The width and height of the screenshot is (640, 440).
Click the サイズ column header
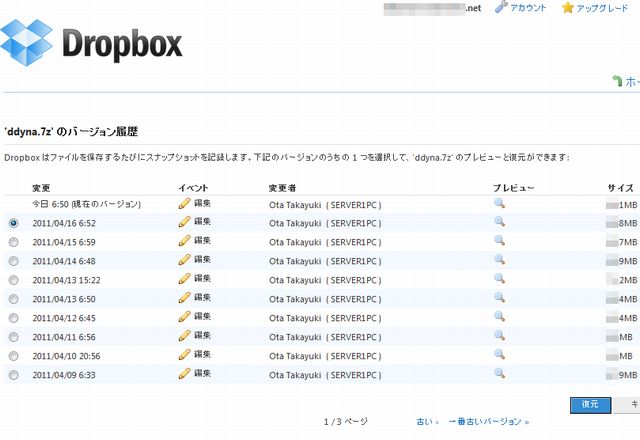pyautogui.click(x=620, y=188)
